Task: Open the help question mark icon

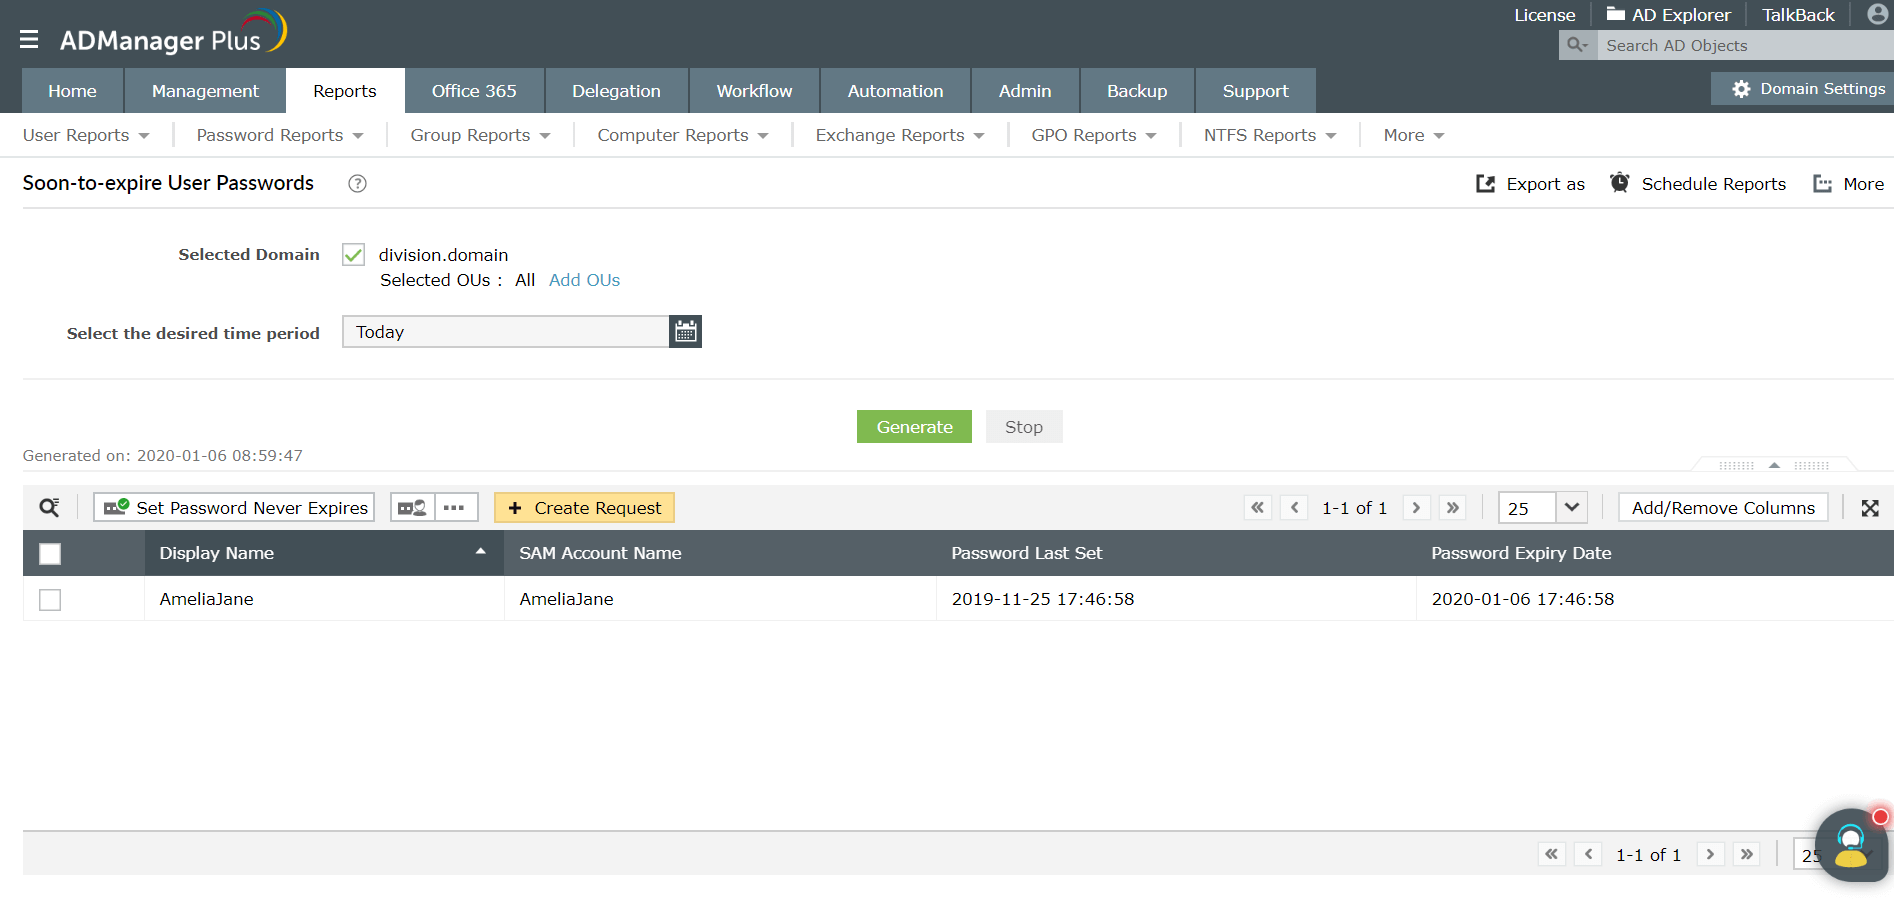Action: 357,183
